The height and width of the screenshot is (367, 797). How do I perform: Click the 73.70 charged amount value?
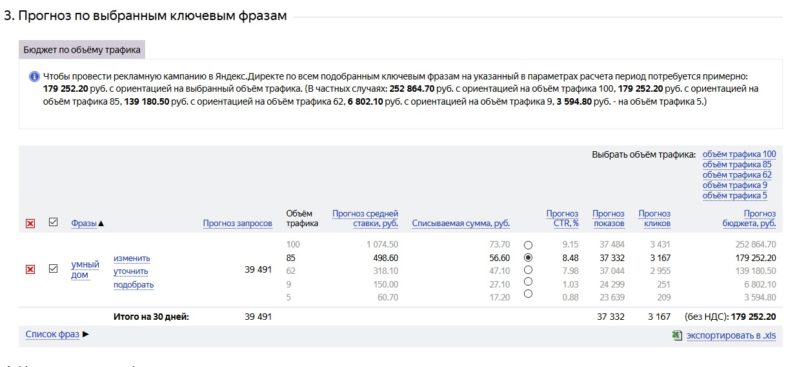[499, 244]
